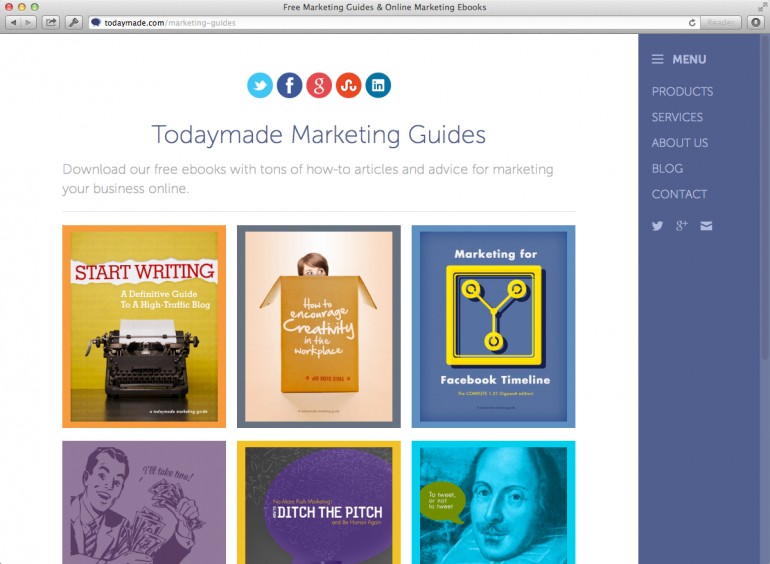Viewport: 770px width, 564px height.
Task: Open the Marketing for Facebook Timeline ebook
Action: [x=494, y=326]
